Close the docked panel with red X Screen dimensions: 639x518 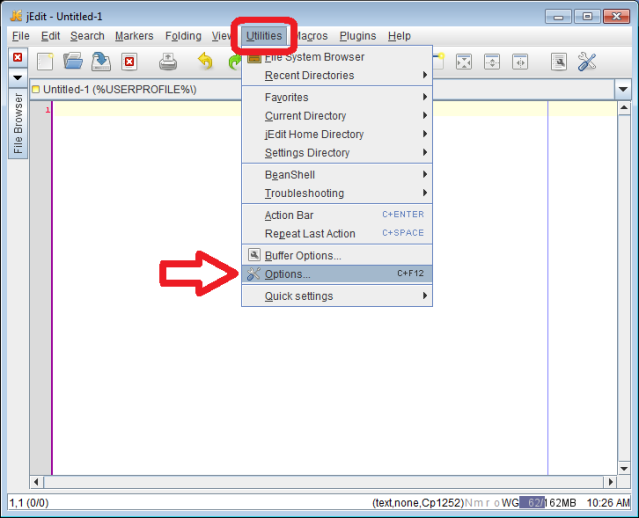pos(18,57)
